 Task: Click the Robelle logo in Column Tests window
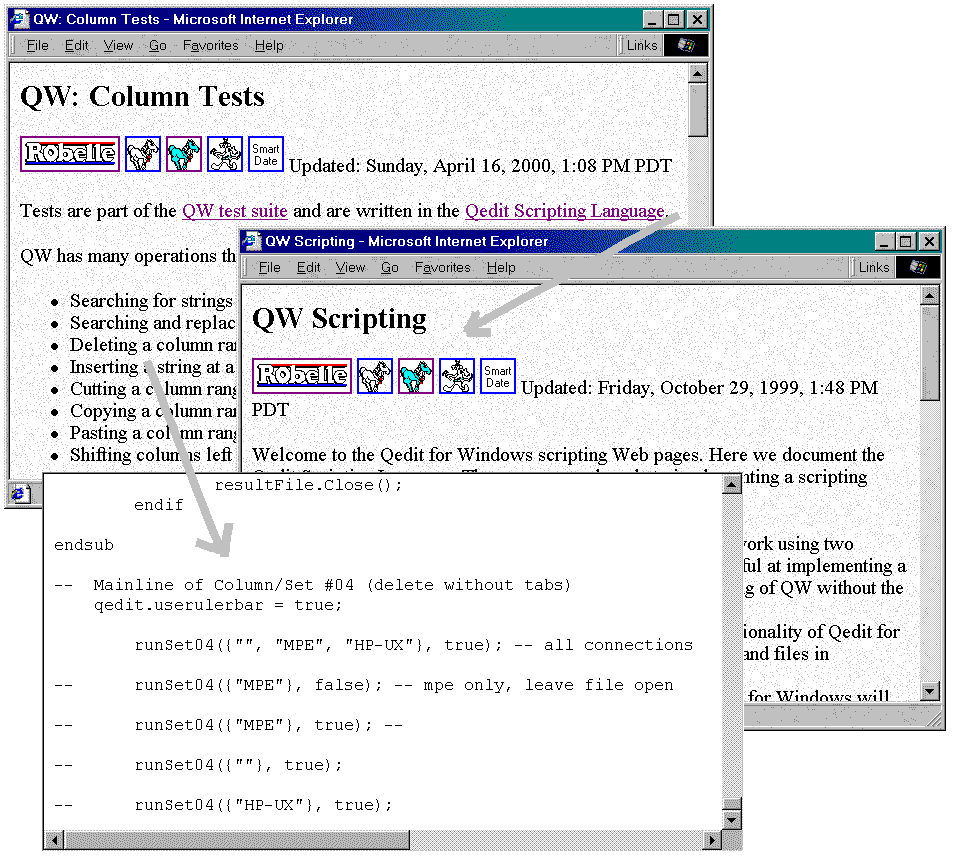click(x=70, y=153)
